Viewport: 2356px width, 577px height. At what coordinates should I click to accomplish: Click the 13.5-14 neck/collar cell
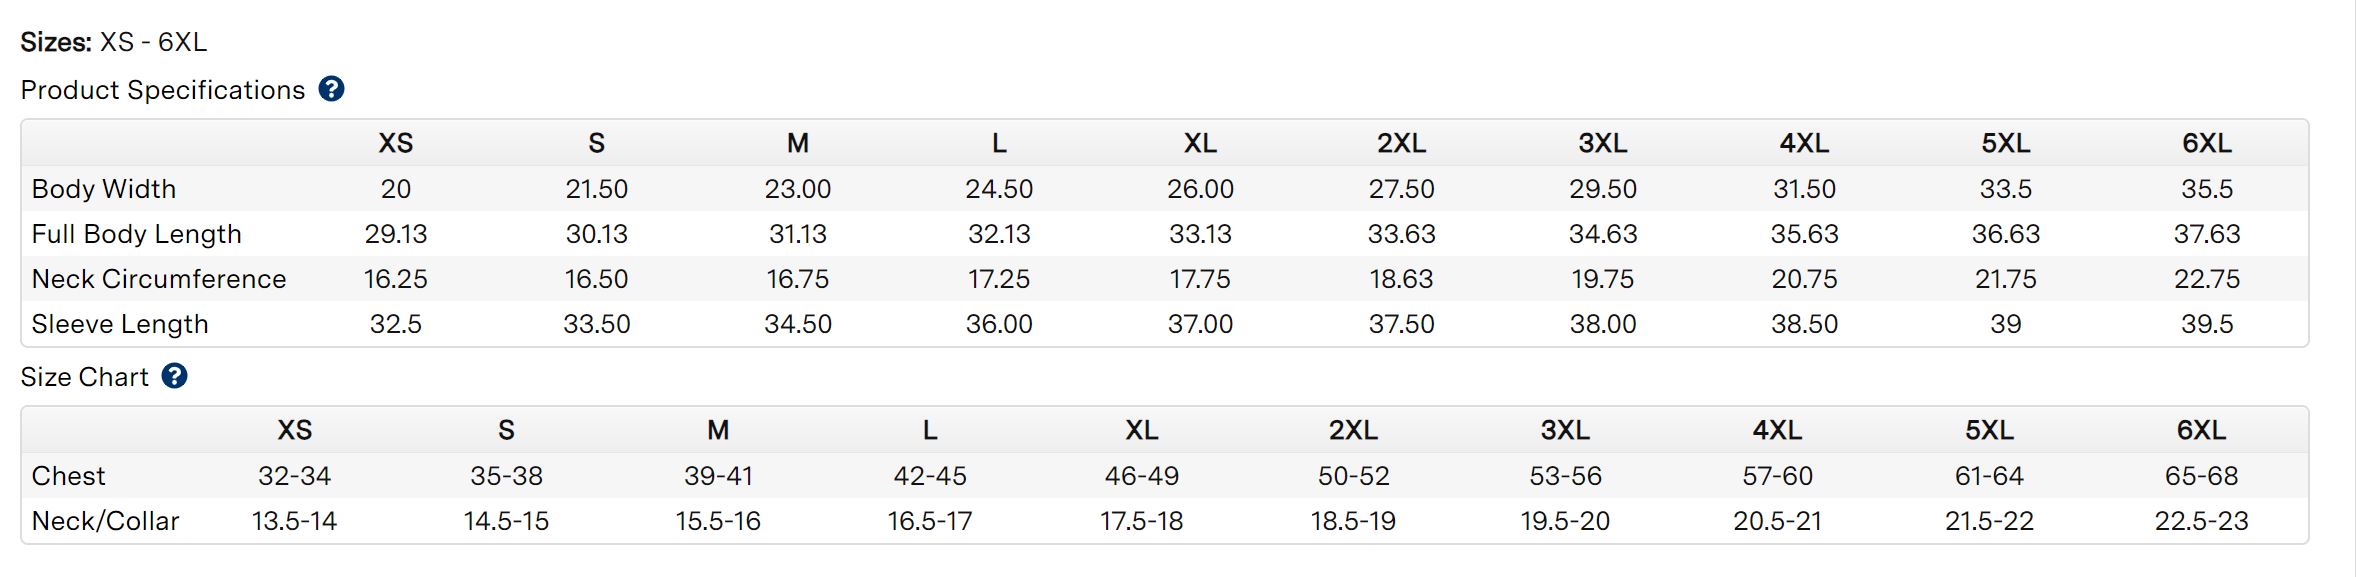tap(294, 521)
